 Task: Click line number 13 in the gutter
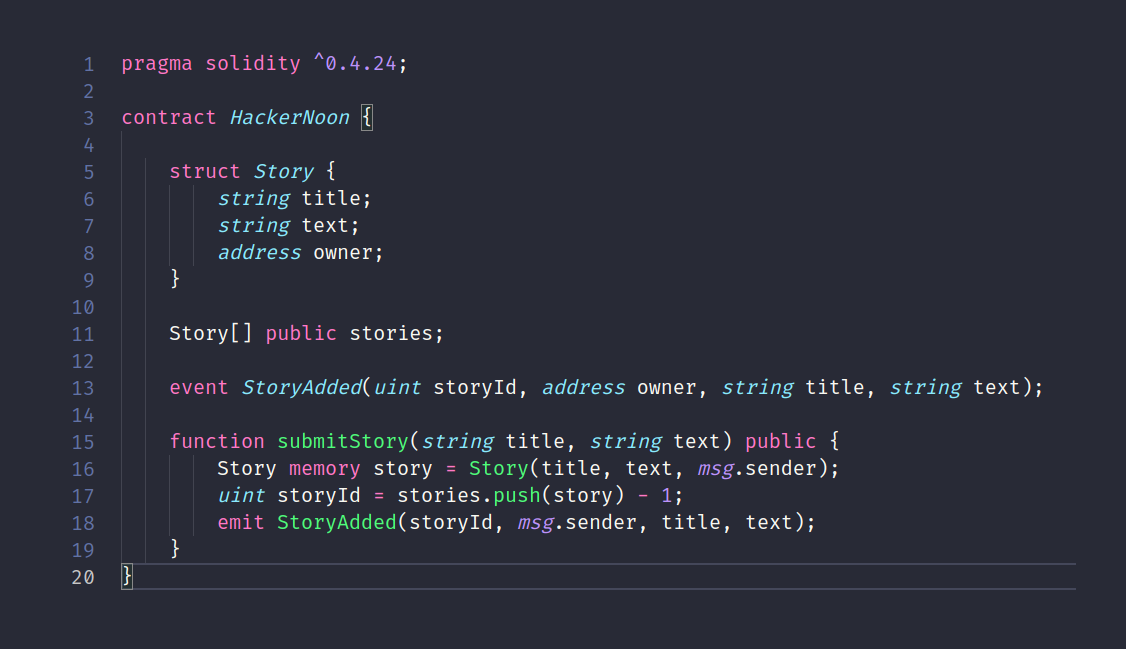click(83, 388)
